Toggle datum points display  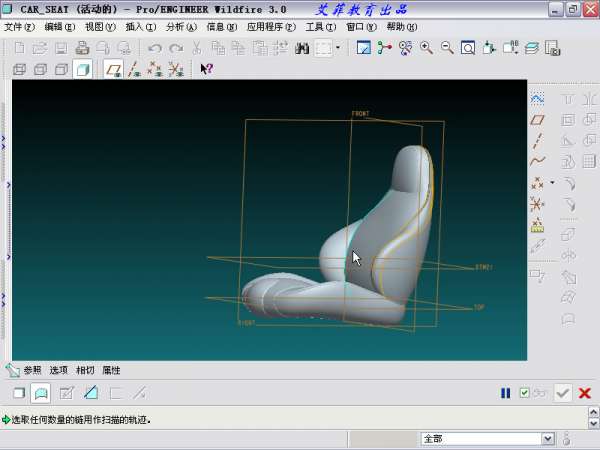(155, 69)
